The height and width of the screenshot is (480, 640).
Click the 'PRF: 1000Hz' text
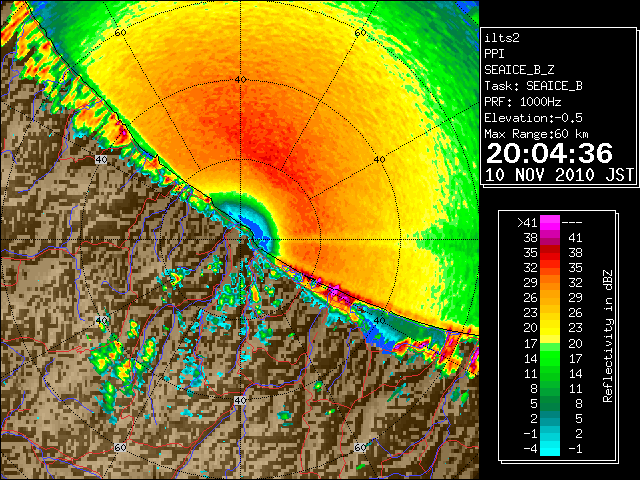click(x=523, y=102)
